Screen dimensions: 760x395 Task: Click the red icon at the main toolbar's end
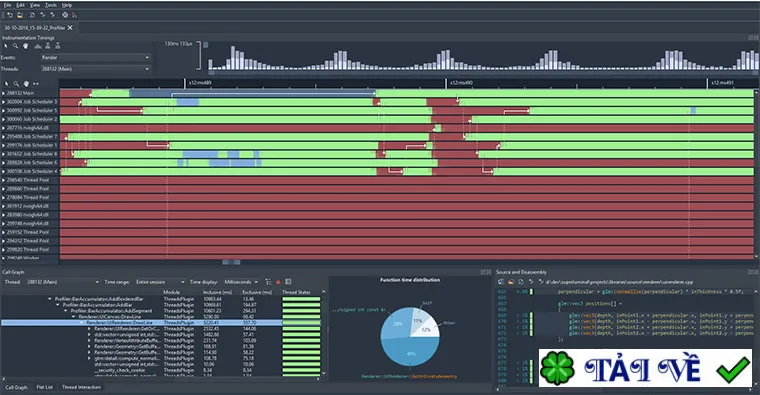click(74, 15)
